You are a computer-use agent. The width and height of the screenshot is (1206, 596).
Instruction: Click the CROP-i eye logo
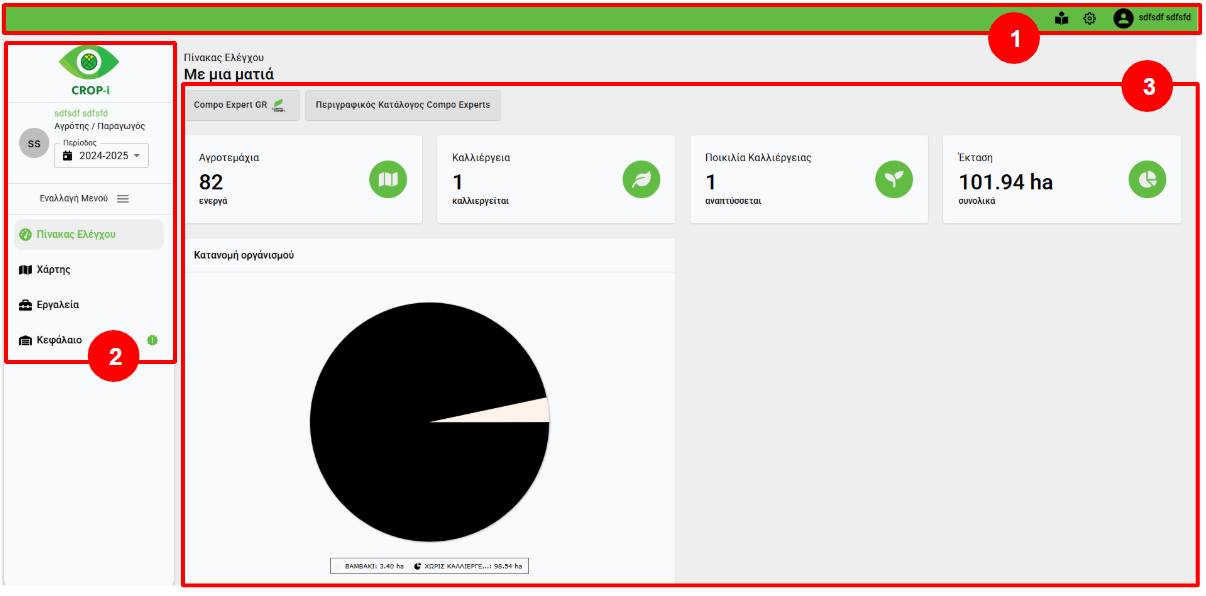tap(89, 63)
